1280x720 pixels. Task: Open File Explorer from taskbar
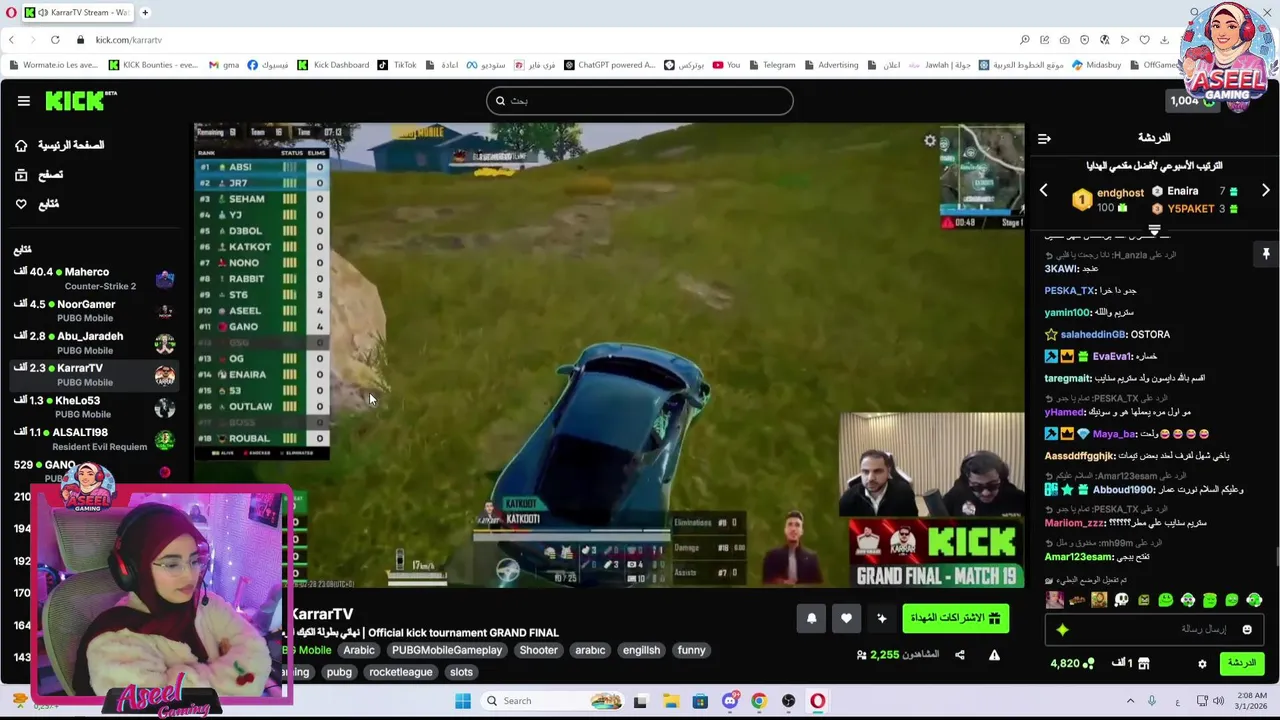pyautogui.click(x=670, y=701)
